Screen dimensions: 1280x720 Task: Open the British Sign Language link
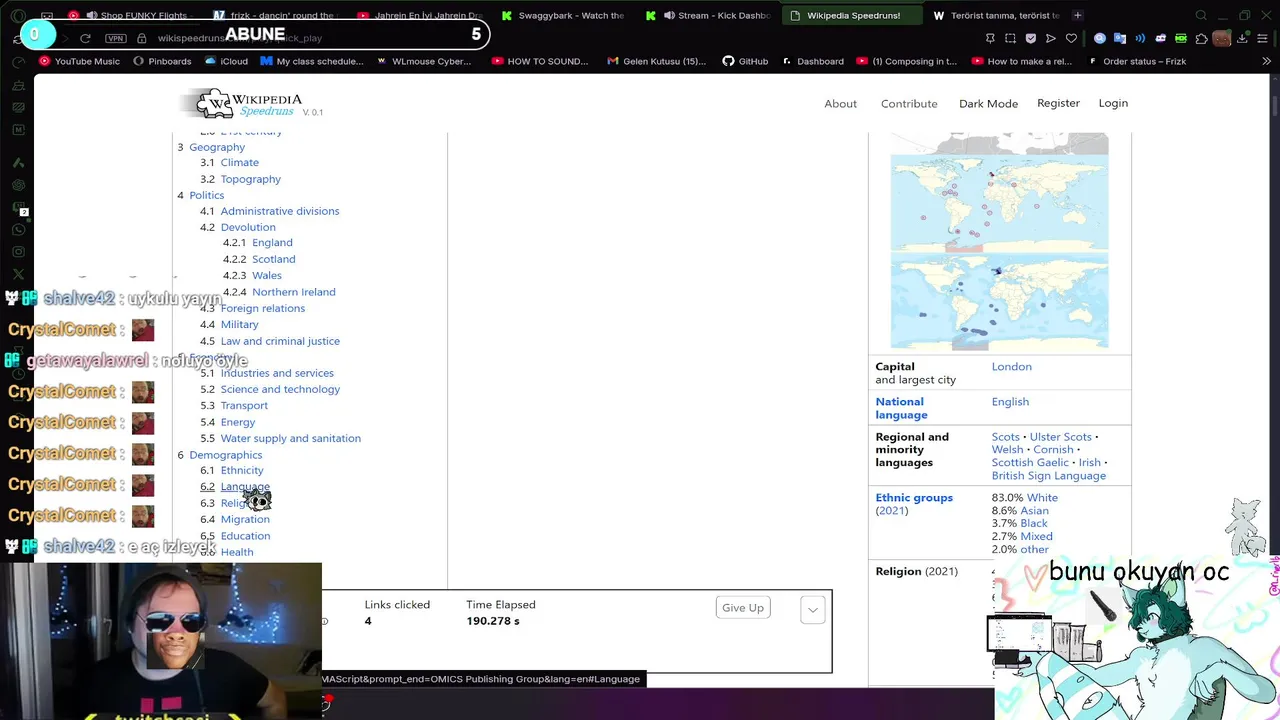(1049, 476)
